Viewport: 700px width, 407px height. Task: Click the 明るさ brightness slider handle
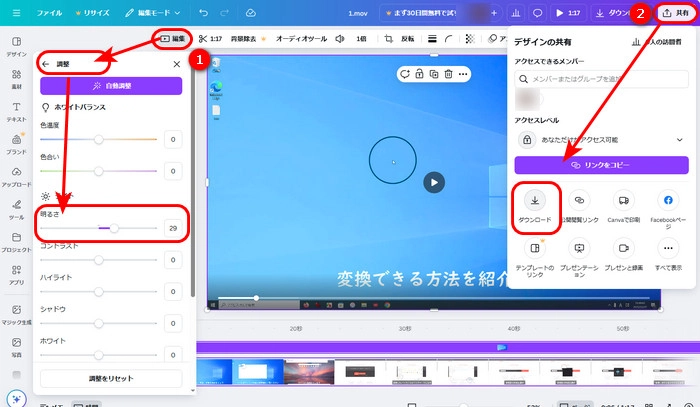pos(114,228)
